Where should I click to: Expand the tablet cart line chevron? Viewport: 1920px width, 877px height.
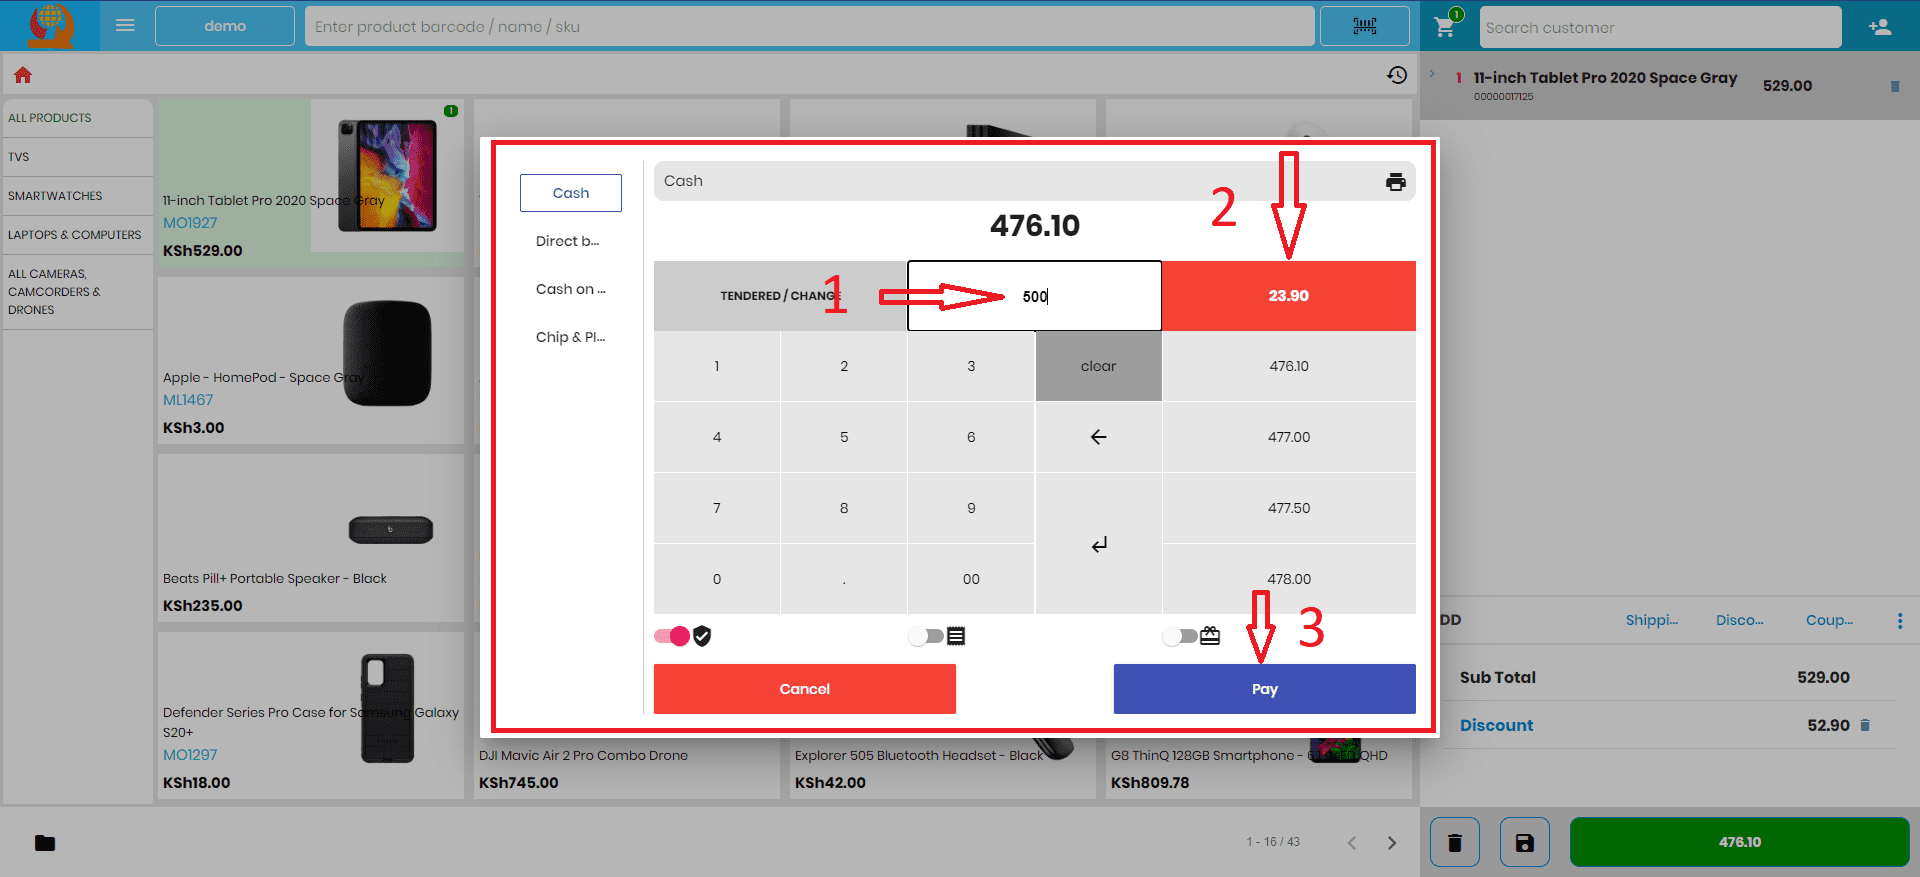tap(1432, 74)
